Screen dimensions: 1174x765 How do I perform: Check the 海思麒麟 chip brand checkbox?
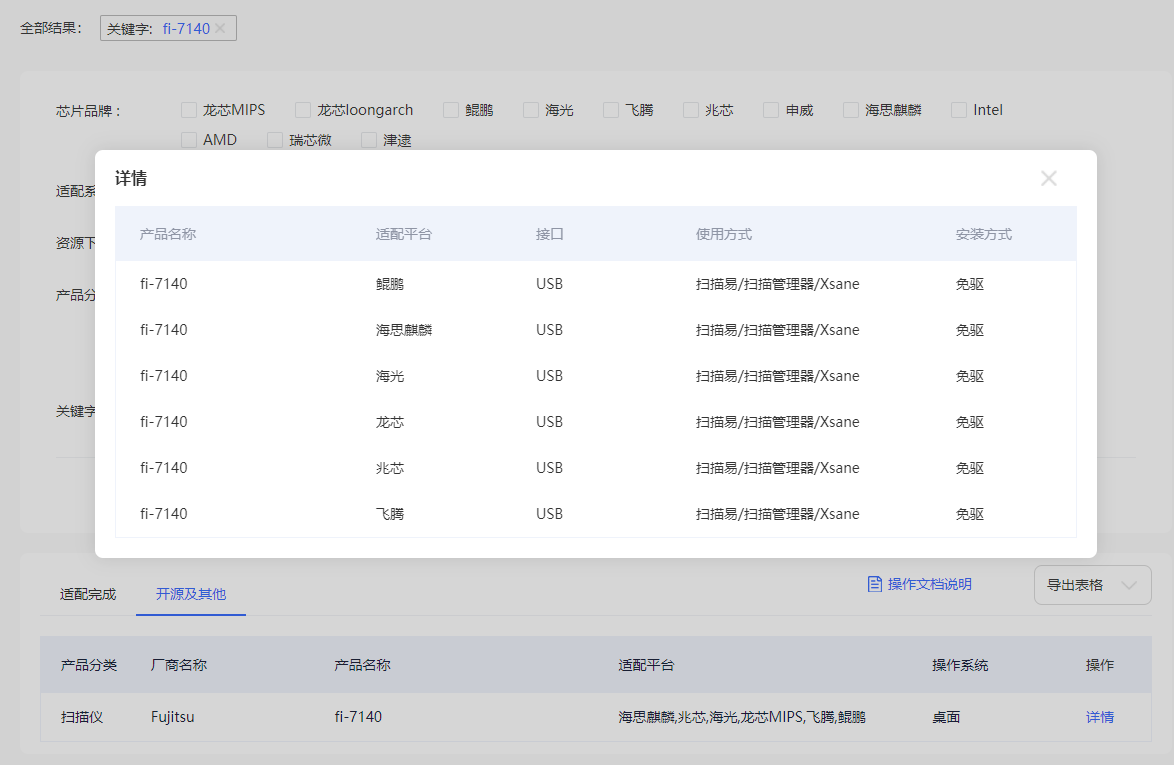pyautogui.click(x=851, y=110)
